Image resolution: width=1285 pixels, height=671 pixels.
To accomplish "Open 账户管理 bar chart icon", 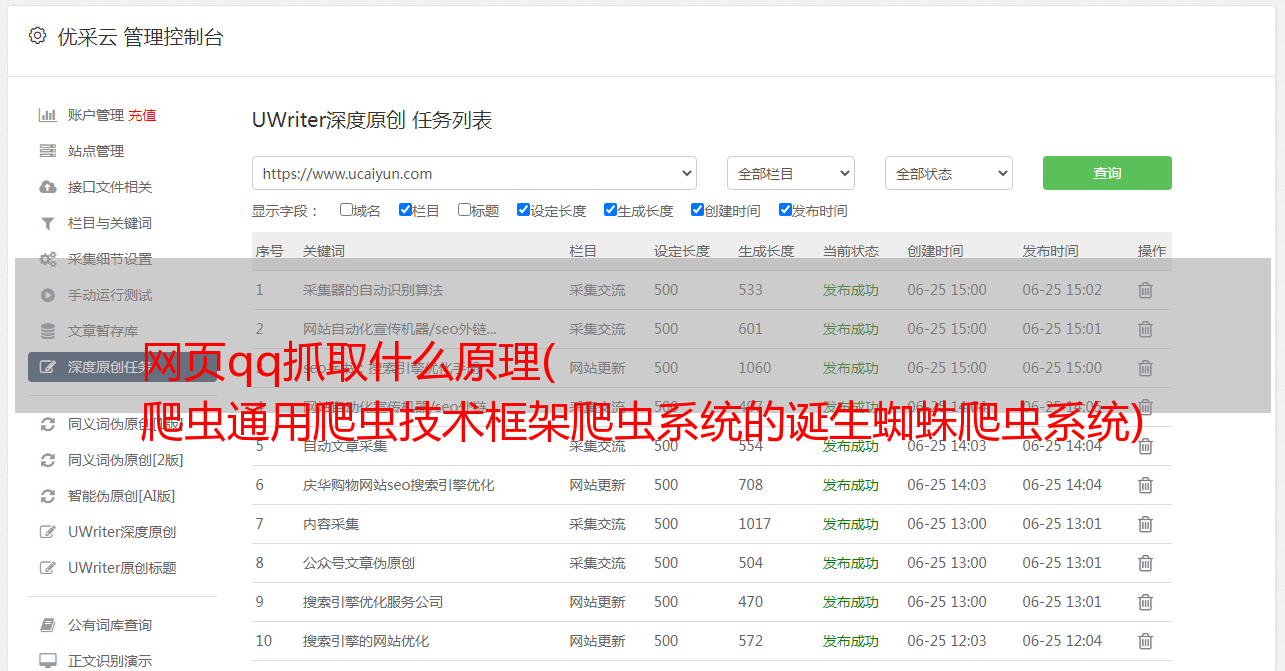I will coord(47,115).
